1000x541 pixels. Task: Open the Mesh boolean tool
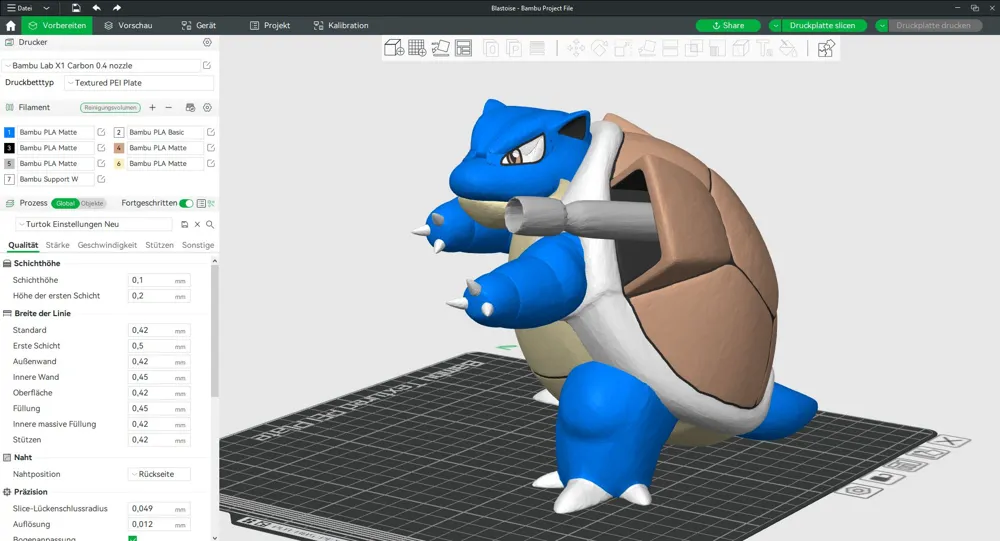click(x=694, y=48)
